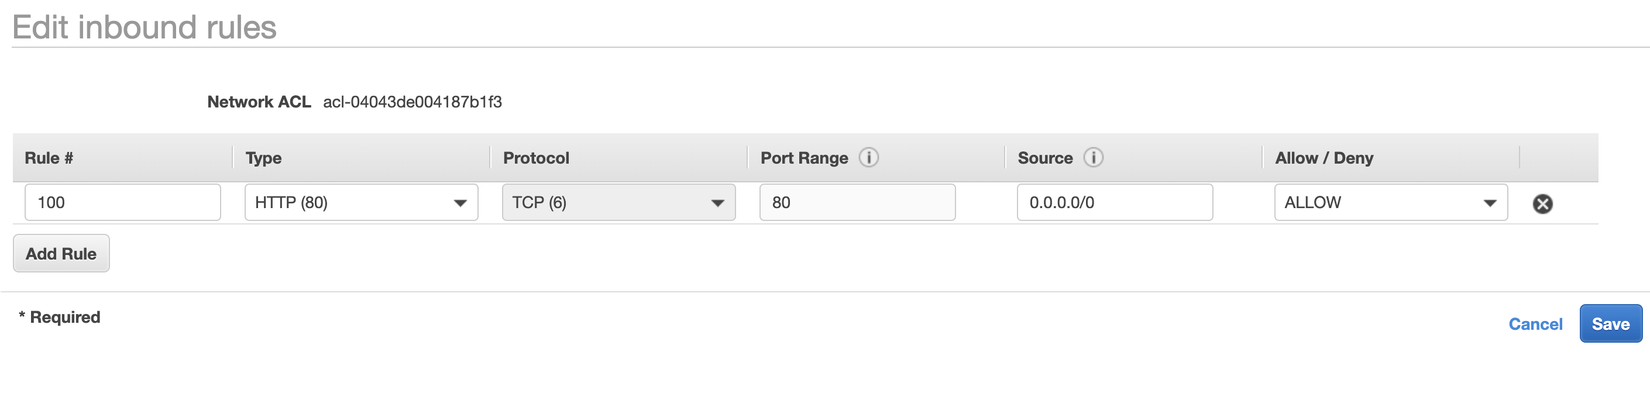Focus the Rule # field containing 100
The height and width of the screenshot is (401, 1650).
(122, 202)
